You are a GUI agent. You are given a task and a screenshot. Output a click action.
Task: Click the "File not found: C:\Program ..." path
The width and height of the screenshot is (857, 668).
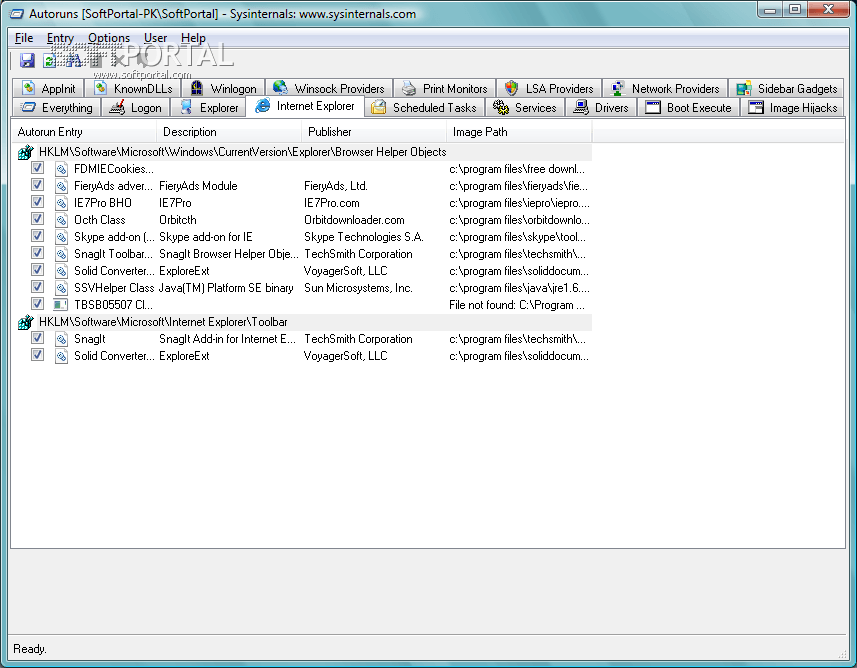tap(516, 305)
